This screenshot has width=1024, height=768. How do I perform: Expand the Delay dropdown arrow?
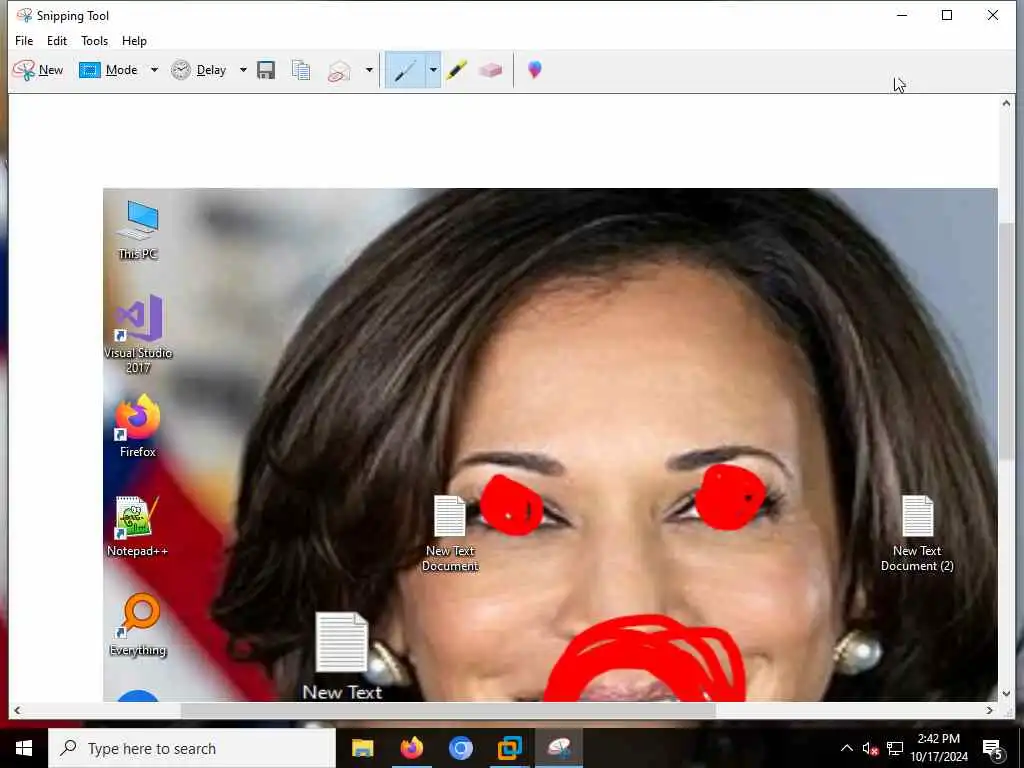pos(243,70)
